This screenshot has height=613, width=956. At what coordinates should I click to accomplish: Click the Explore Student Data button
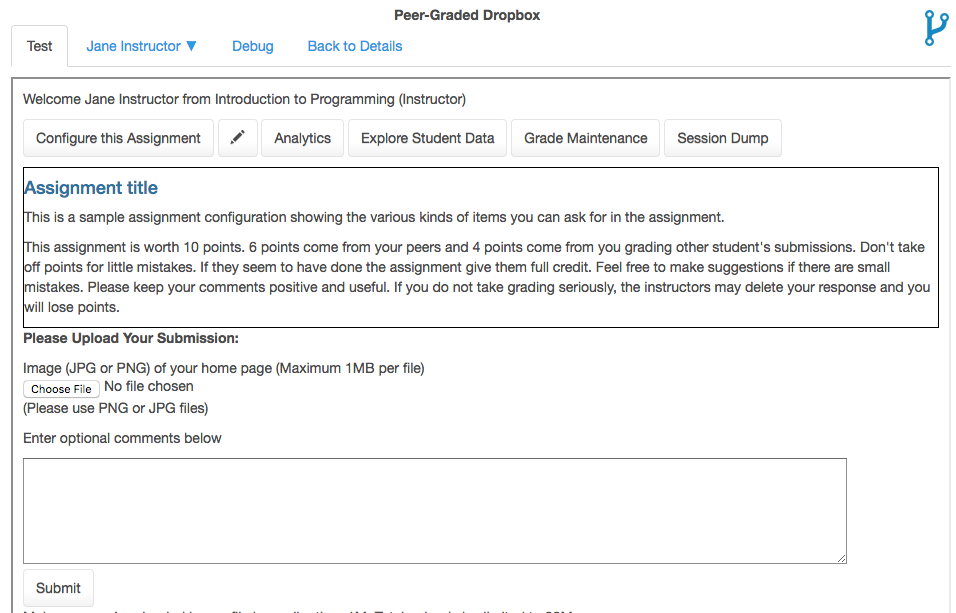coord(427,138)
